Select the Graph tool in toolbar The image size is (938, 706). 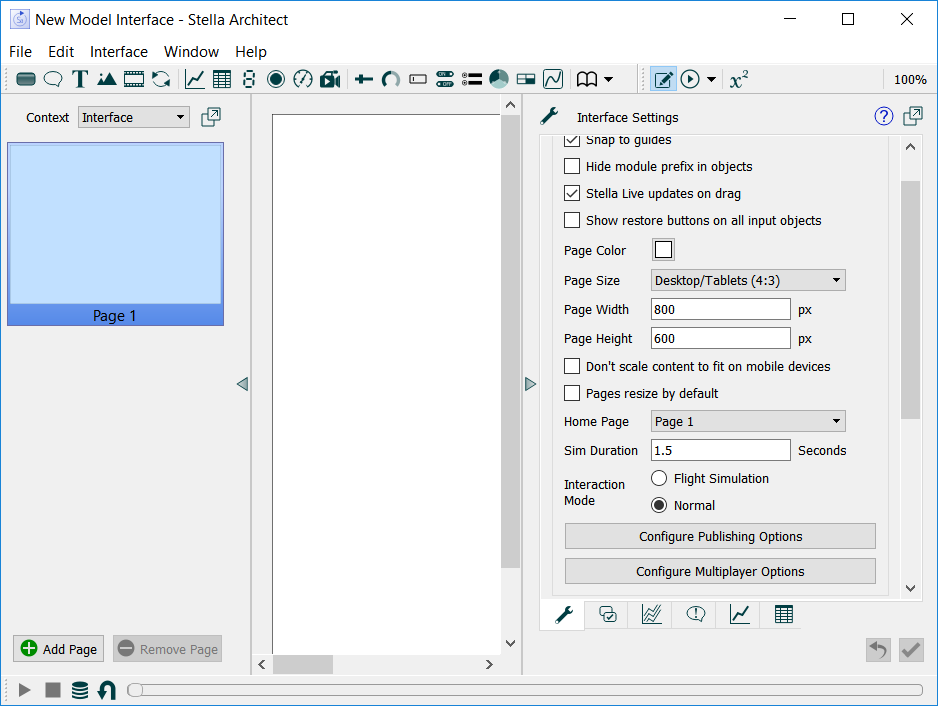tap(194, 79)
